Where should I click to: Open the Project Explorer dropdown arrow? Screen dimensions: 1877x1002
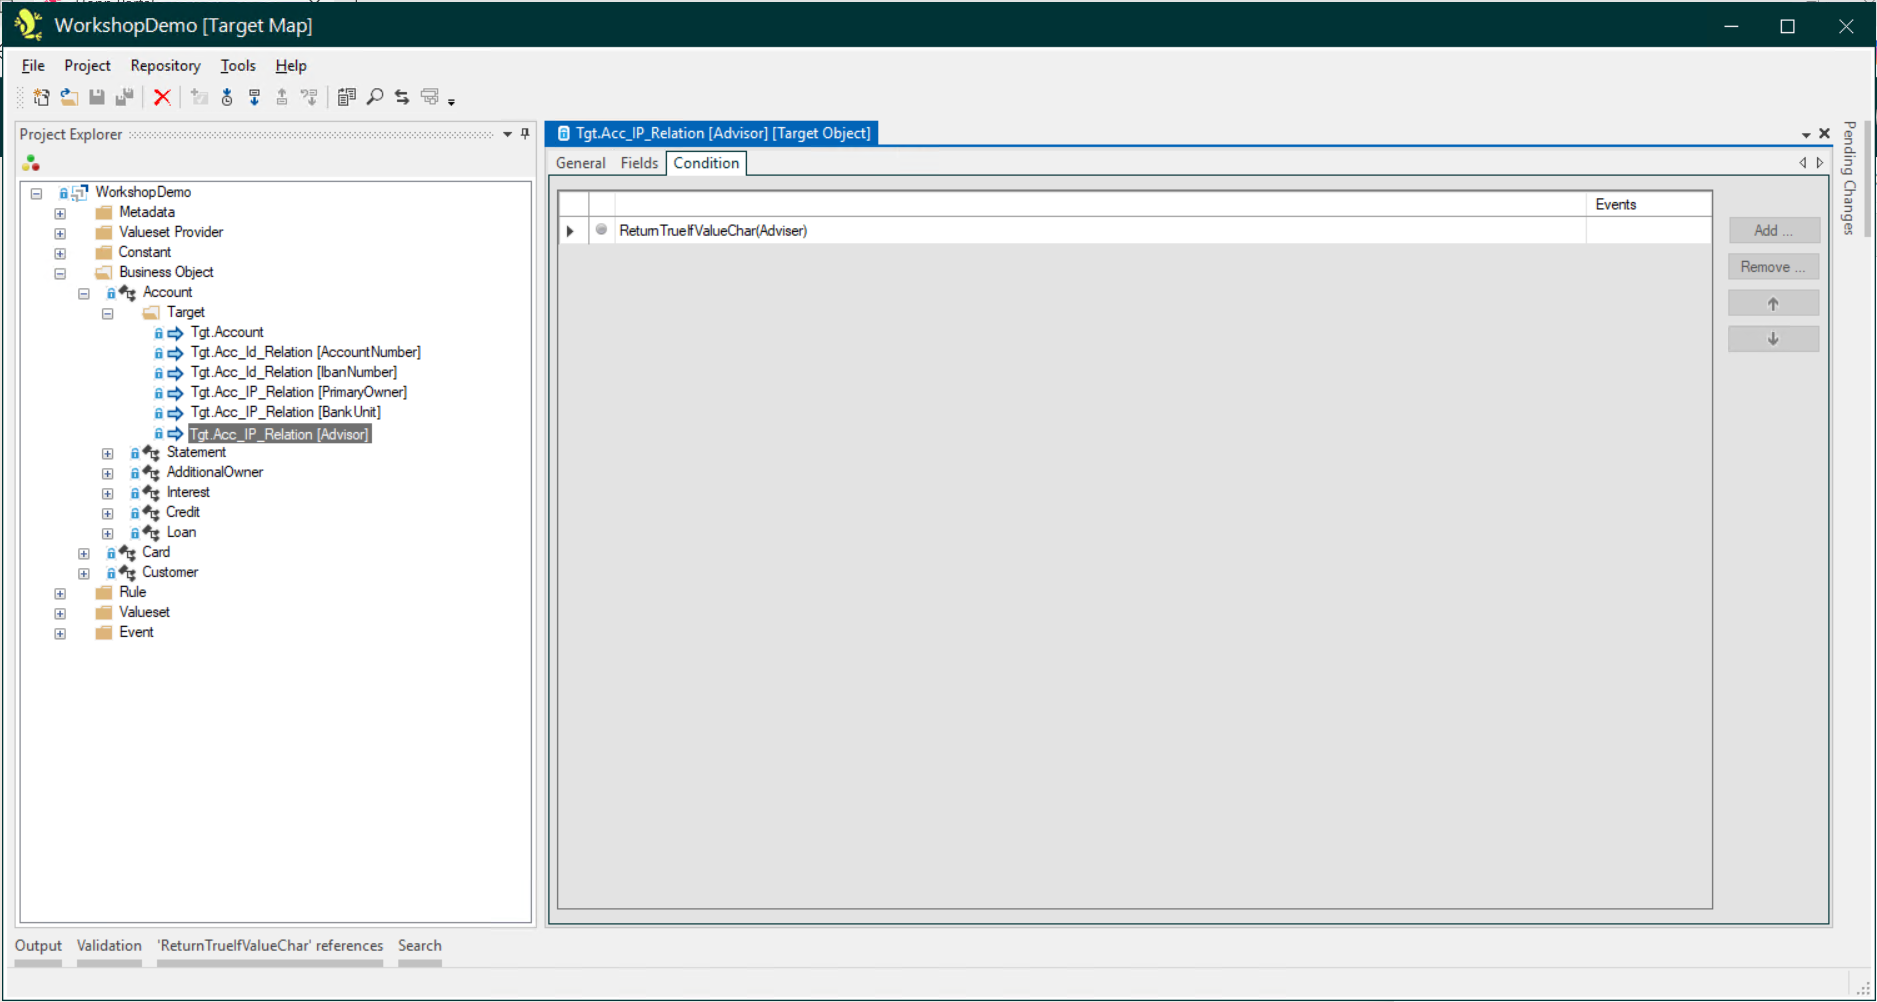pyautogui.click(x=507, y=134)
